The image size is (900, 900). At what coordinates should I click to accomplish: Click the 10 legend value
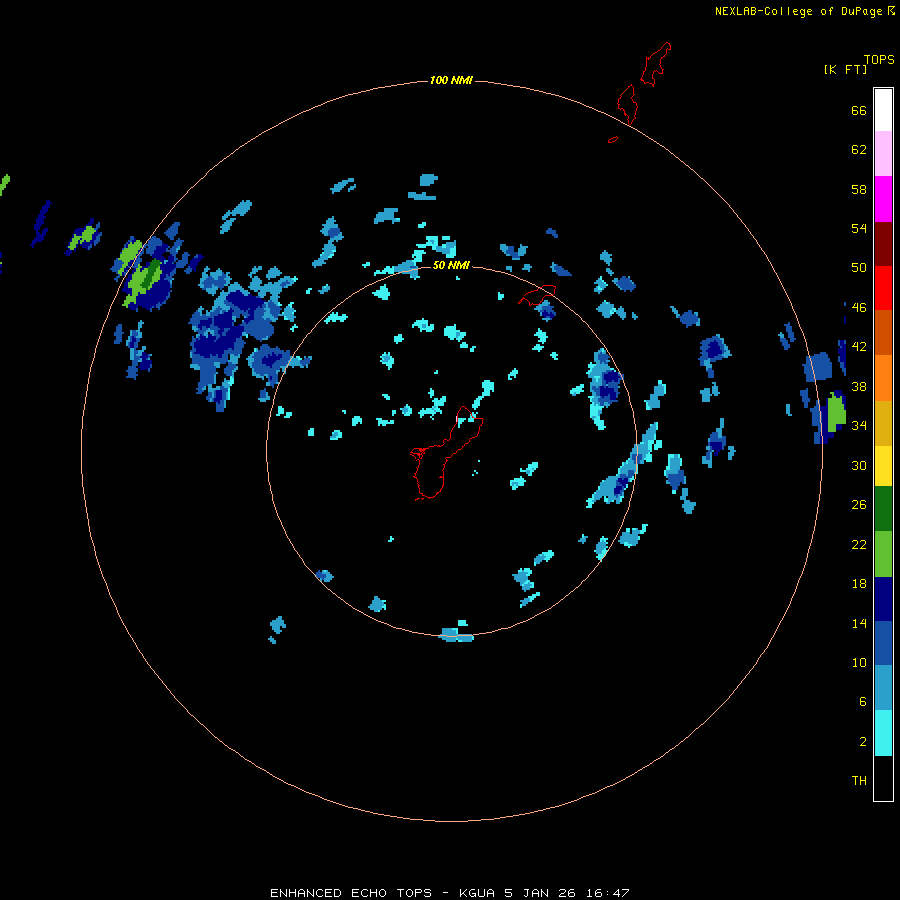tap(859, 662)
